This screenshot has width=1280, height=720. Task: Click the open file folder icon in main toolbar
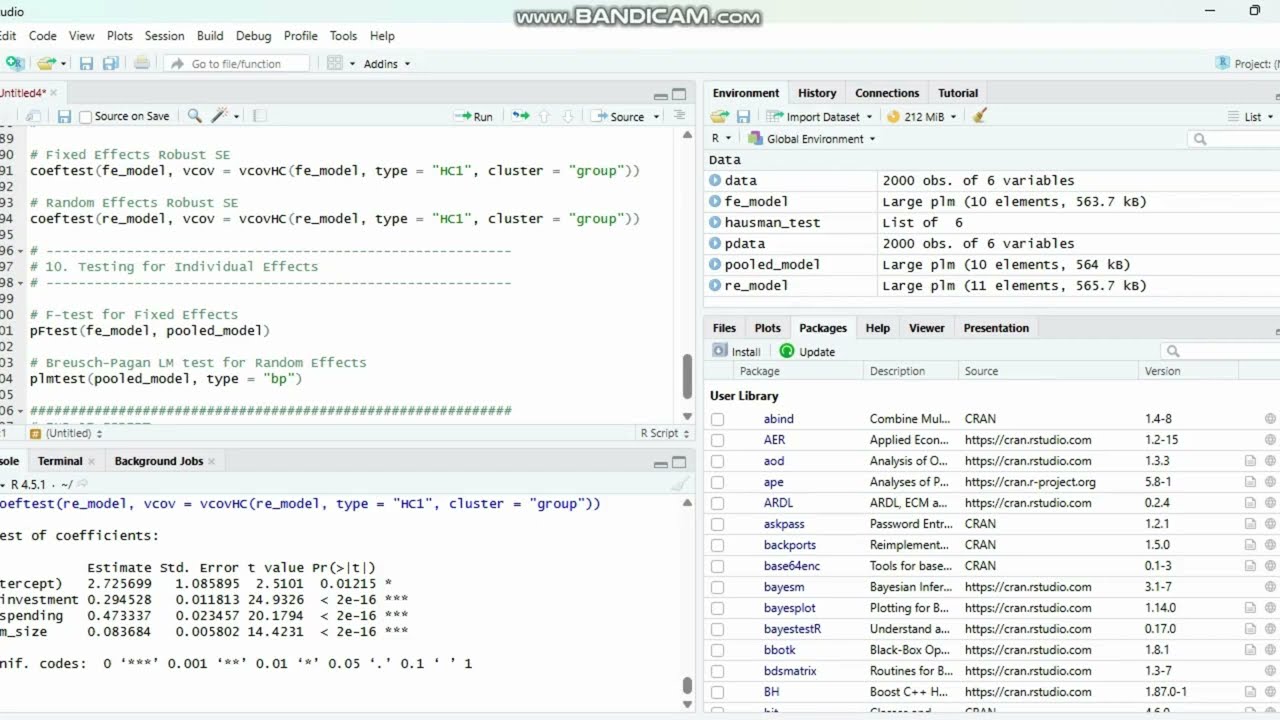point(45,63)
